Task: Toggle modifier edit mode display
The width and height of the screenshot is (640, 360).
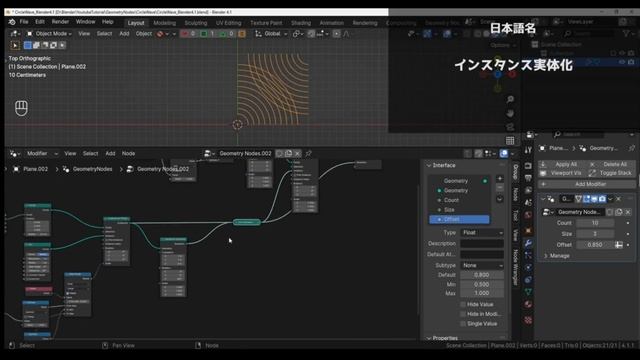Action: tap(587, 199)
